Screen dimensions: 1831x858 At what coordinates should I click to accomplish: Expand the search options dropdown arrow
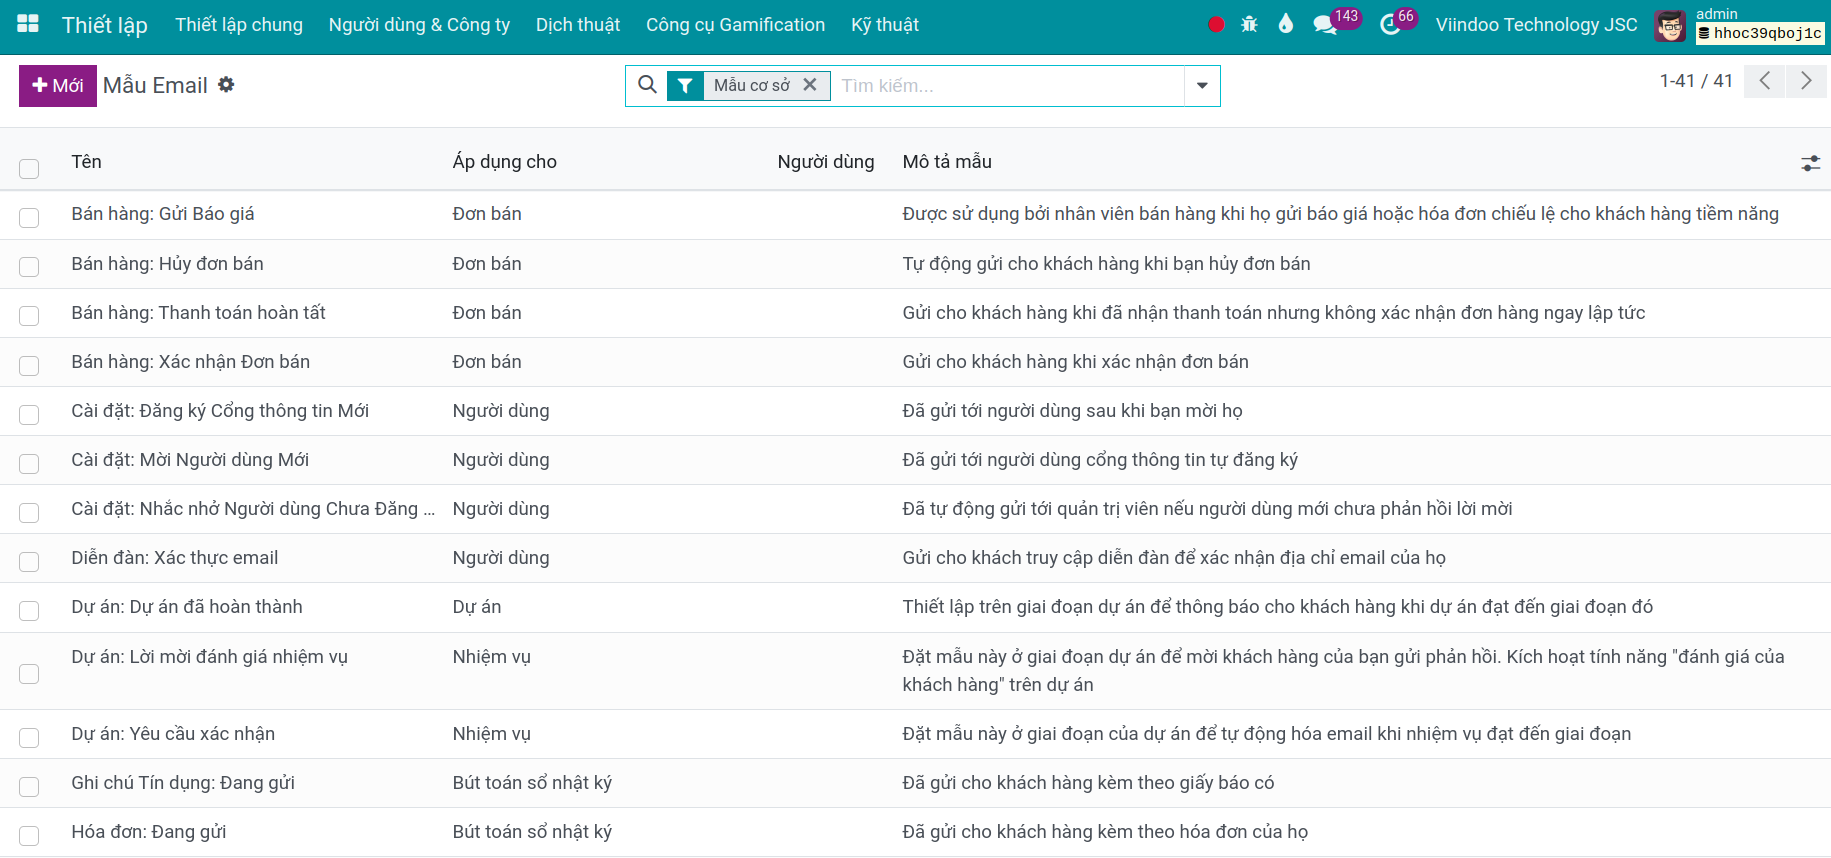tap(1202, 86)
